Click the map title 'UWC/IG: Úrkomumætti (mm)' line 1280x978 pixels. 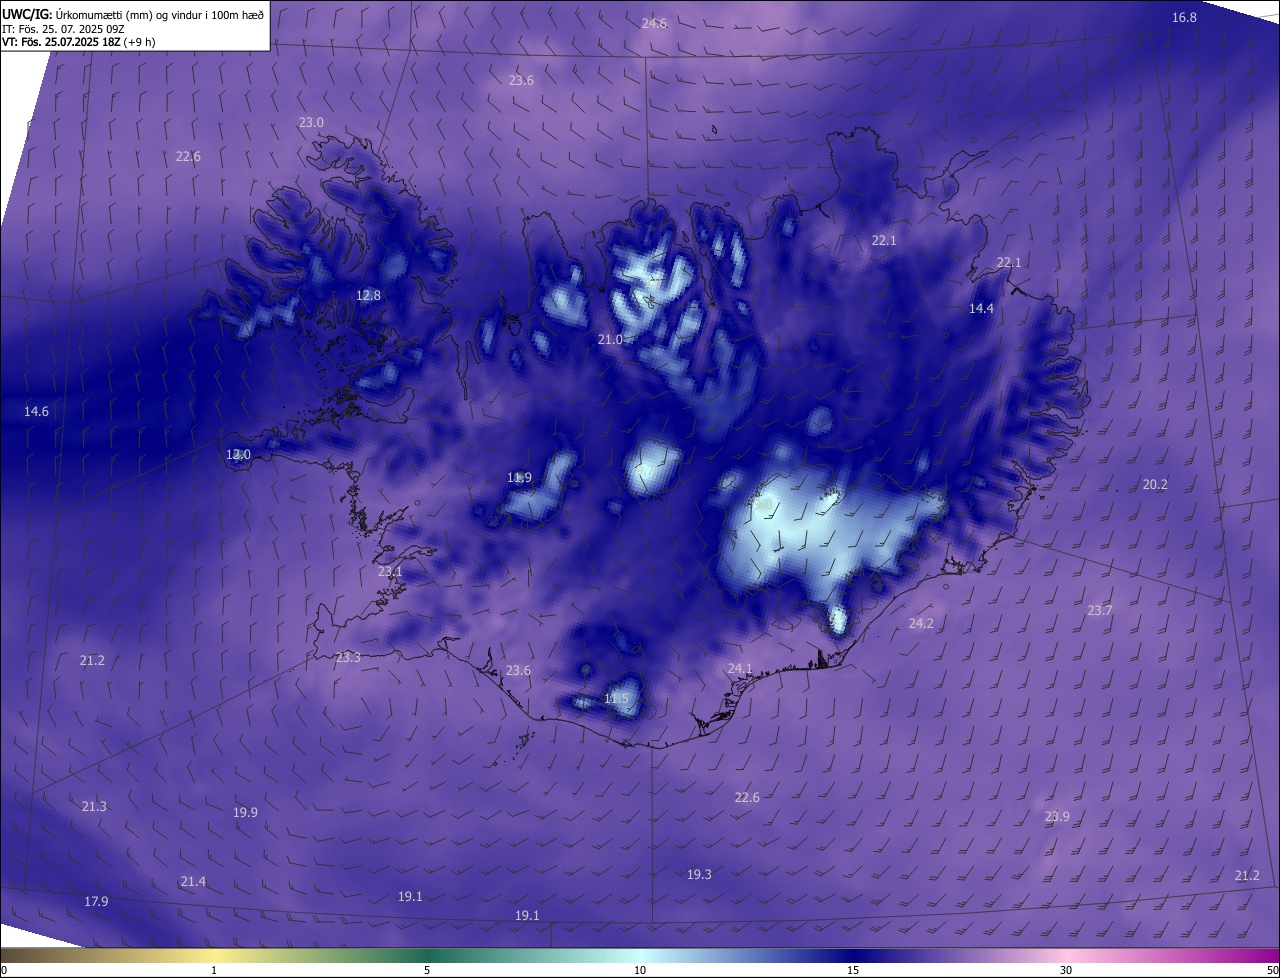click(133, 14)
